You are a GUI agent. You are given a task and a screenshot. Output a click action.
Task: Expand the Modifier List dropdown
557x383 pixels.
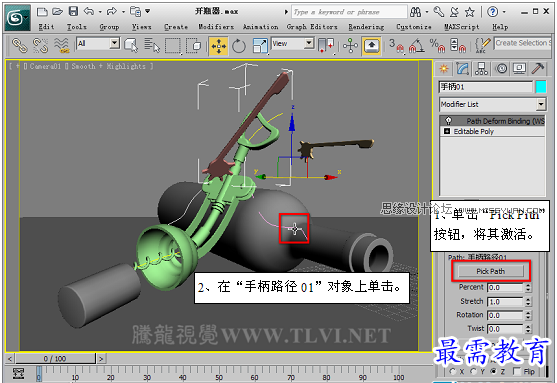tap(492, 104)
